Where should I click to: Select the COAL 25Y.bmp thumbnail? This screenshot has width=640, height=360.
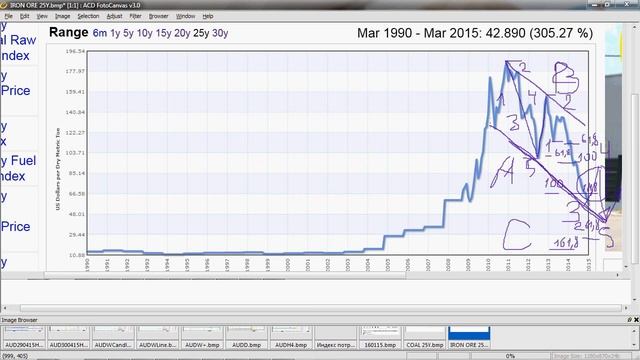point(424,337)
